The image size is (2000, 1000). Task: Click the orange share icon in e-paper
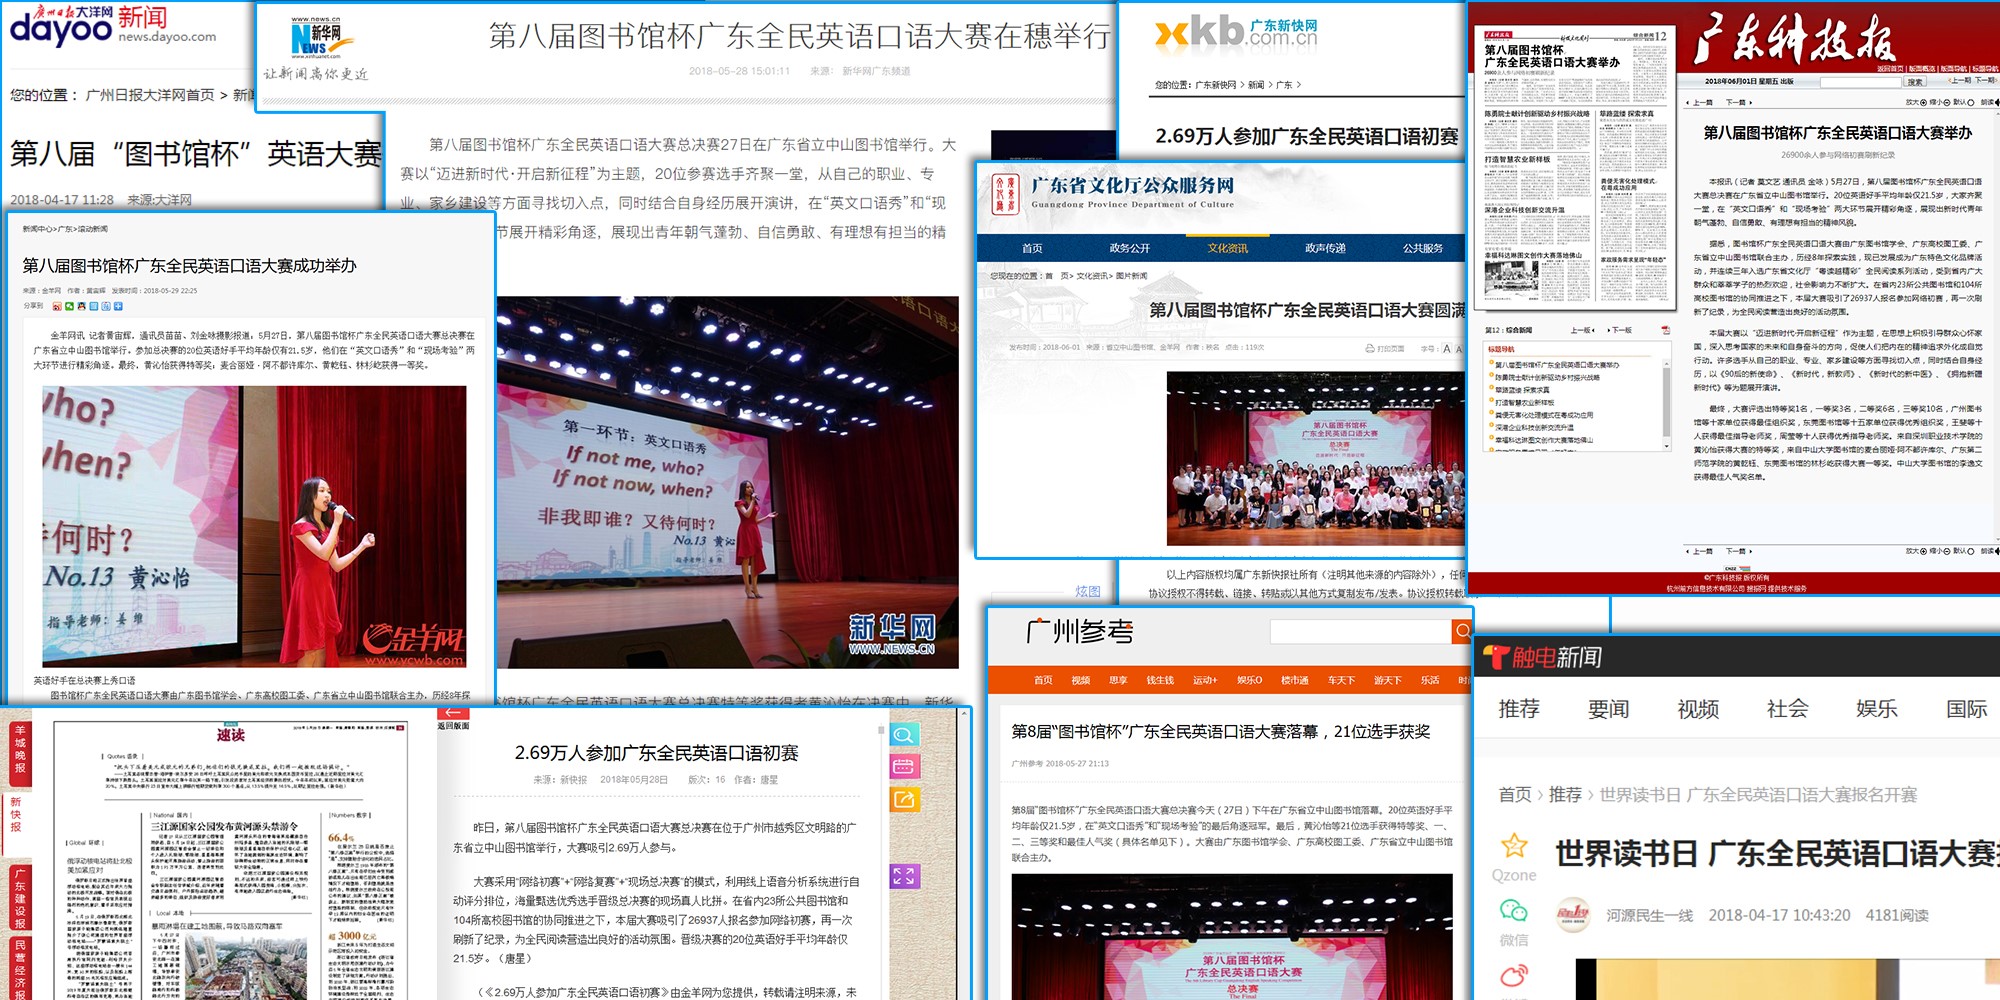click(904, 799)
